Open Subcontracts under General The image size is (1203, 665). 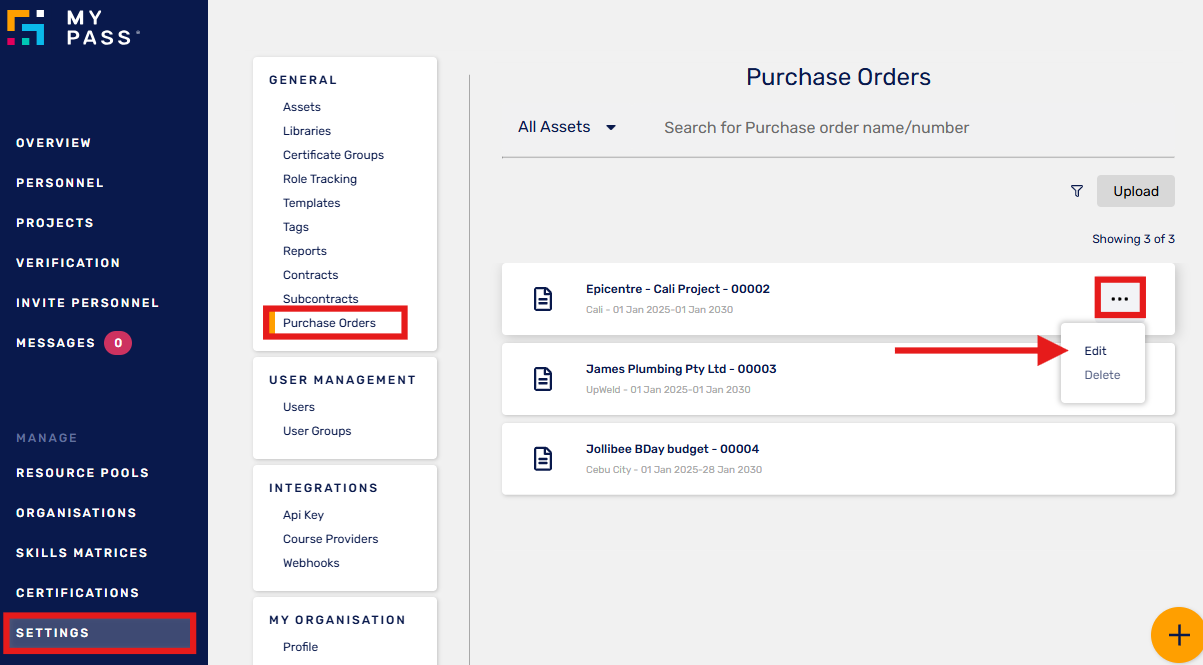click(x=320, y=299)
